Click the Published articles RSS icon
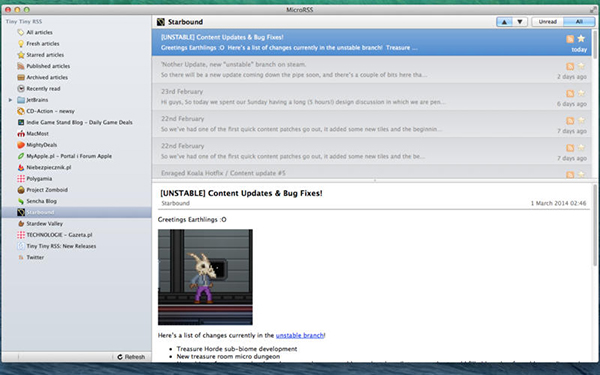600x375 pixels. pyautogui.click(x=21, y=66)
